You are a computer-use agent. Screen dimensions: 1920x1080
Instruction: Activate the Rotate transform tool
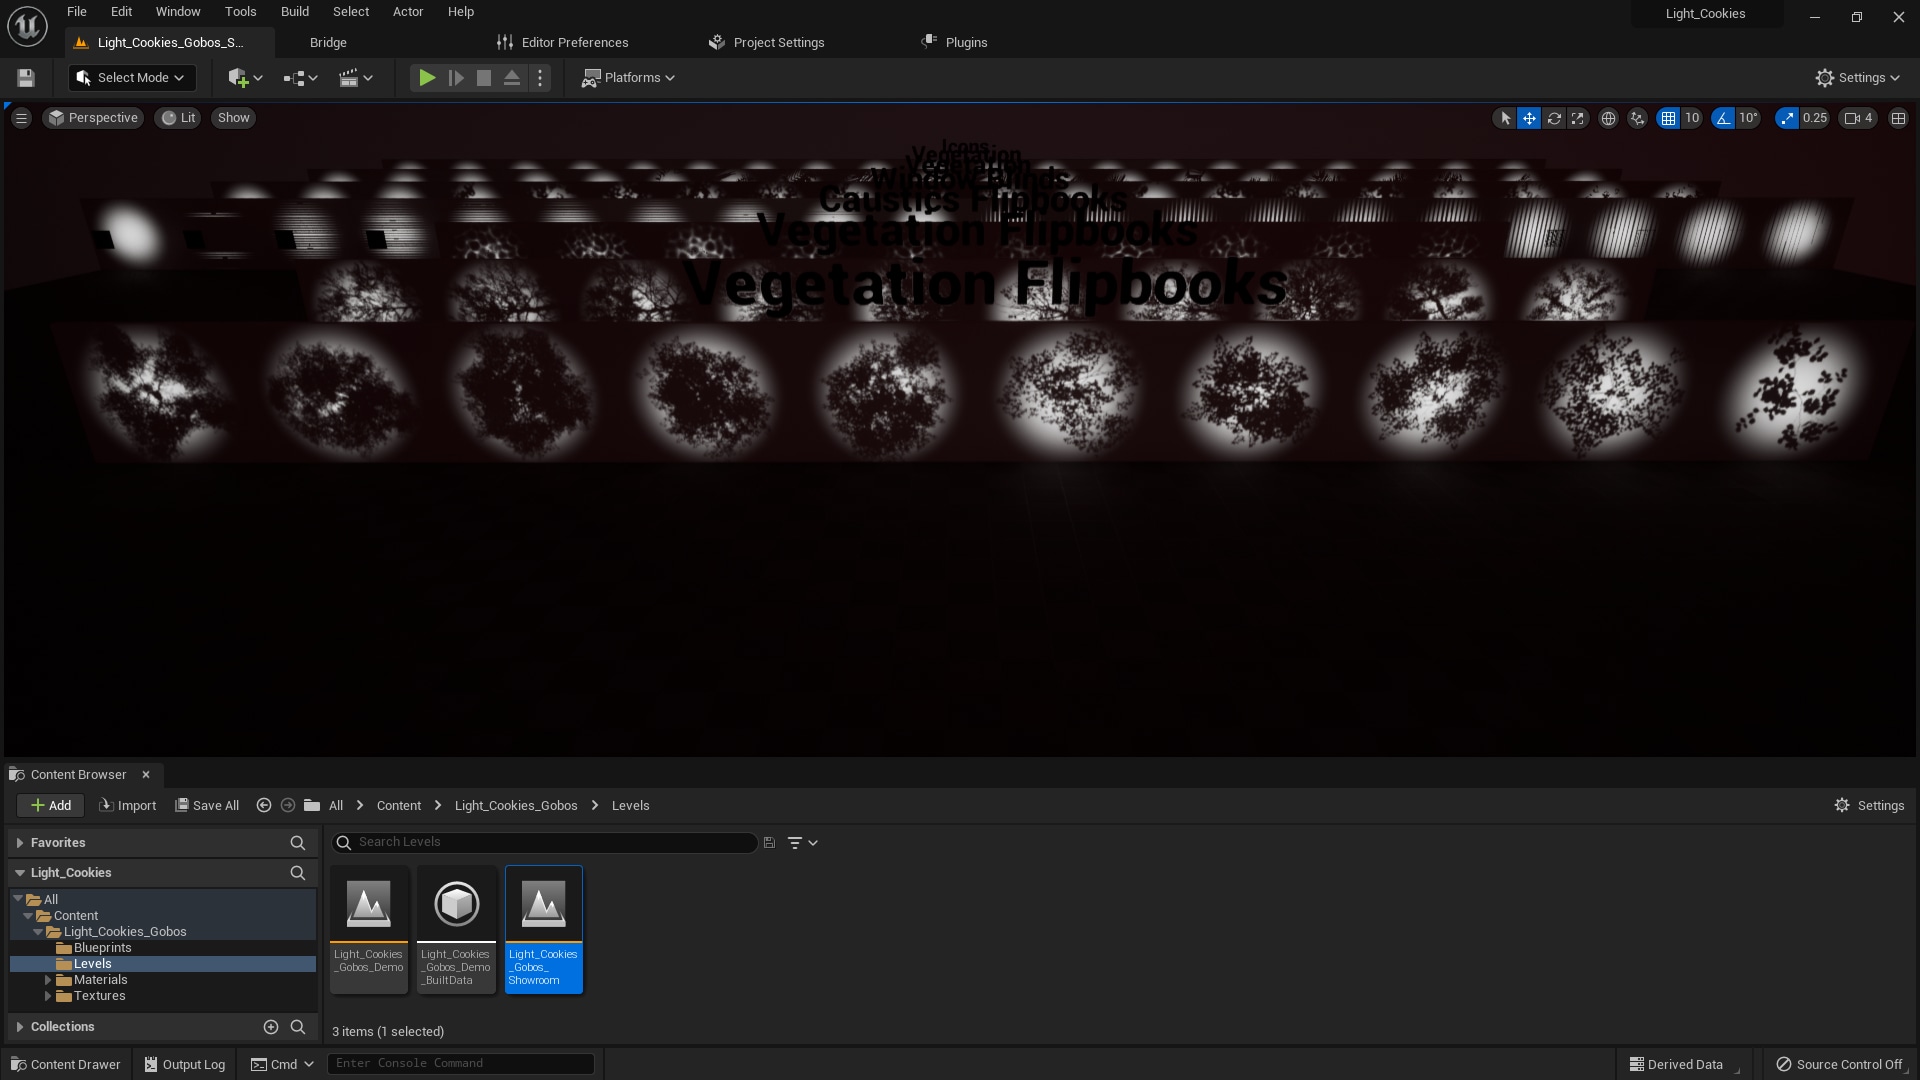(1553, 118)
